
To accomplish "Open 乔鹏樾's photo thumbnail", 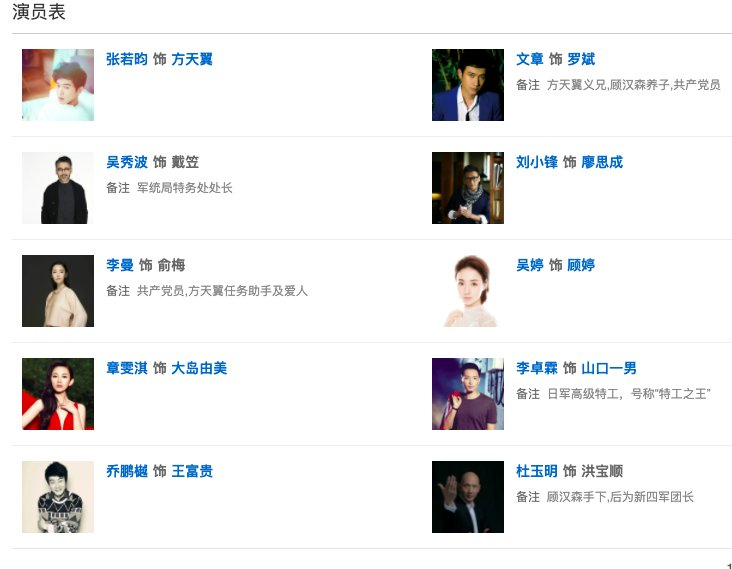I will pos(58,497).
